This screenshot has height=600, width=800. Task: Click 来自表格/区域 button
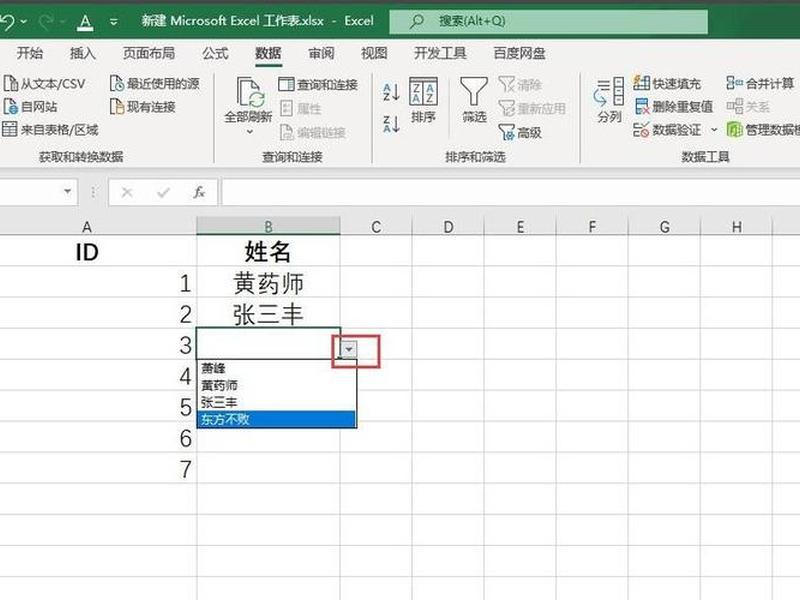click(x=50, y=130)
